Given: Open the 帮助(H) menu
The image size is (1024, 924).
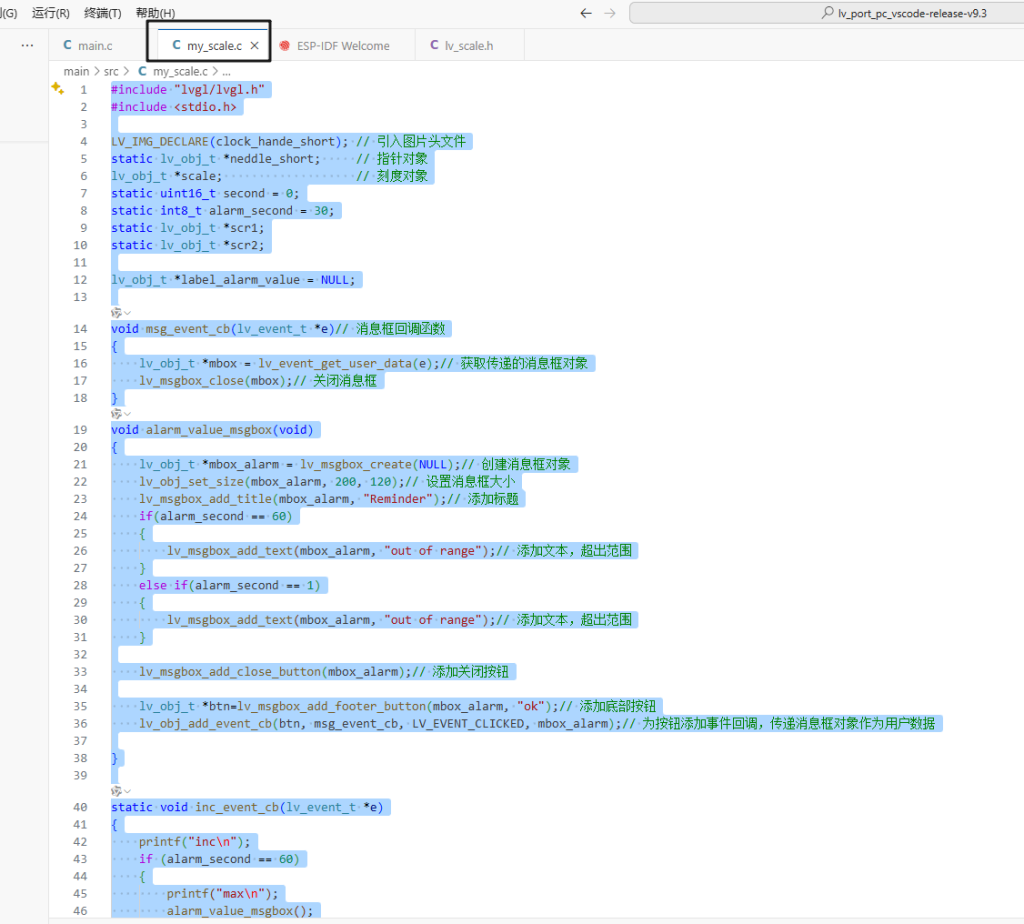Looking at the screenshot, I should [x=155, y=13].
